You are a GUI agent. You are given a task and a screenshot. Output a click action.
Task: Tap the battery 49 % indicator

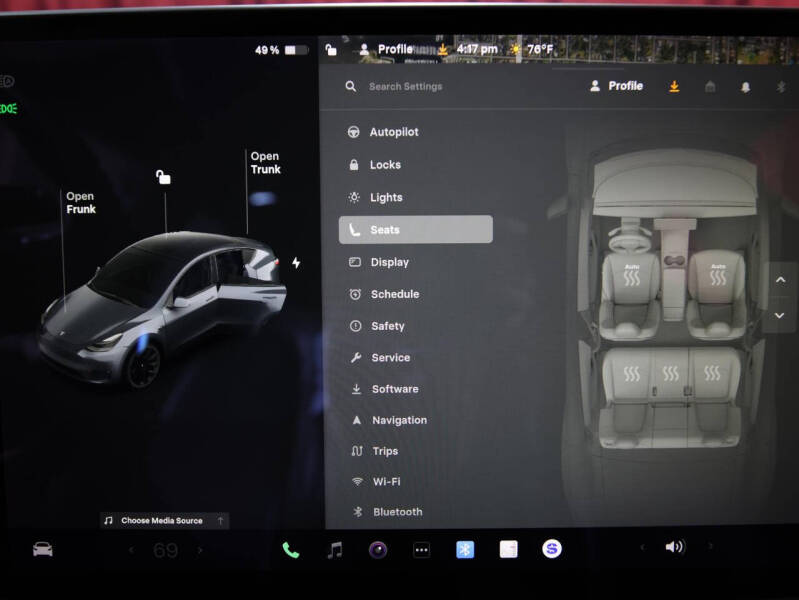(281, 50)
